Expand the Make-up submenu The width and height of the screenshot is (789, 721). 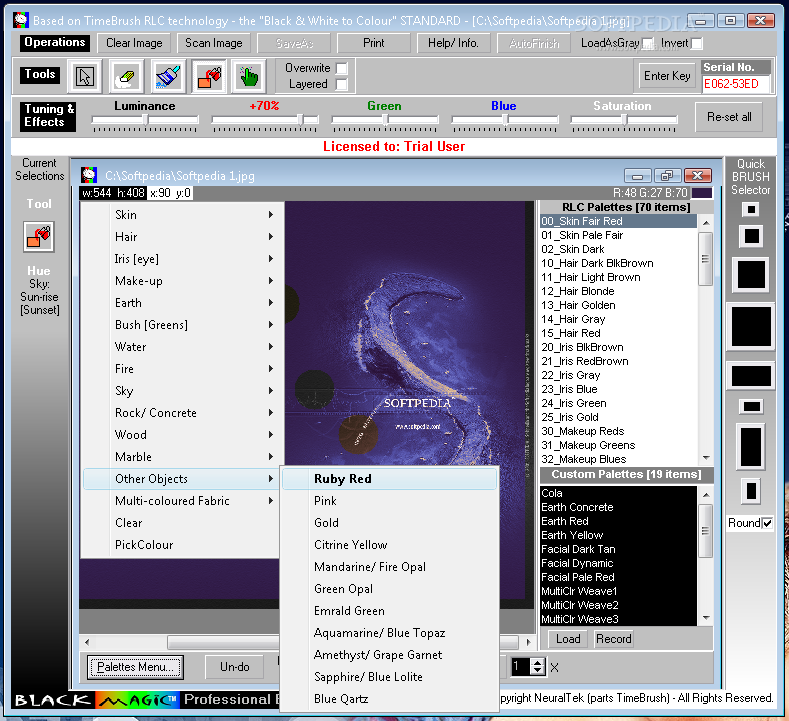coord(181,281)
